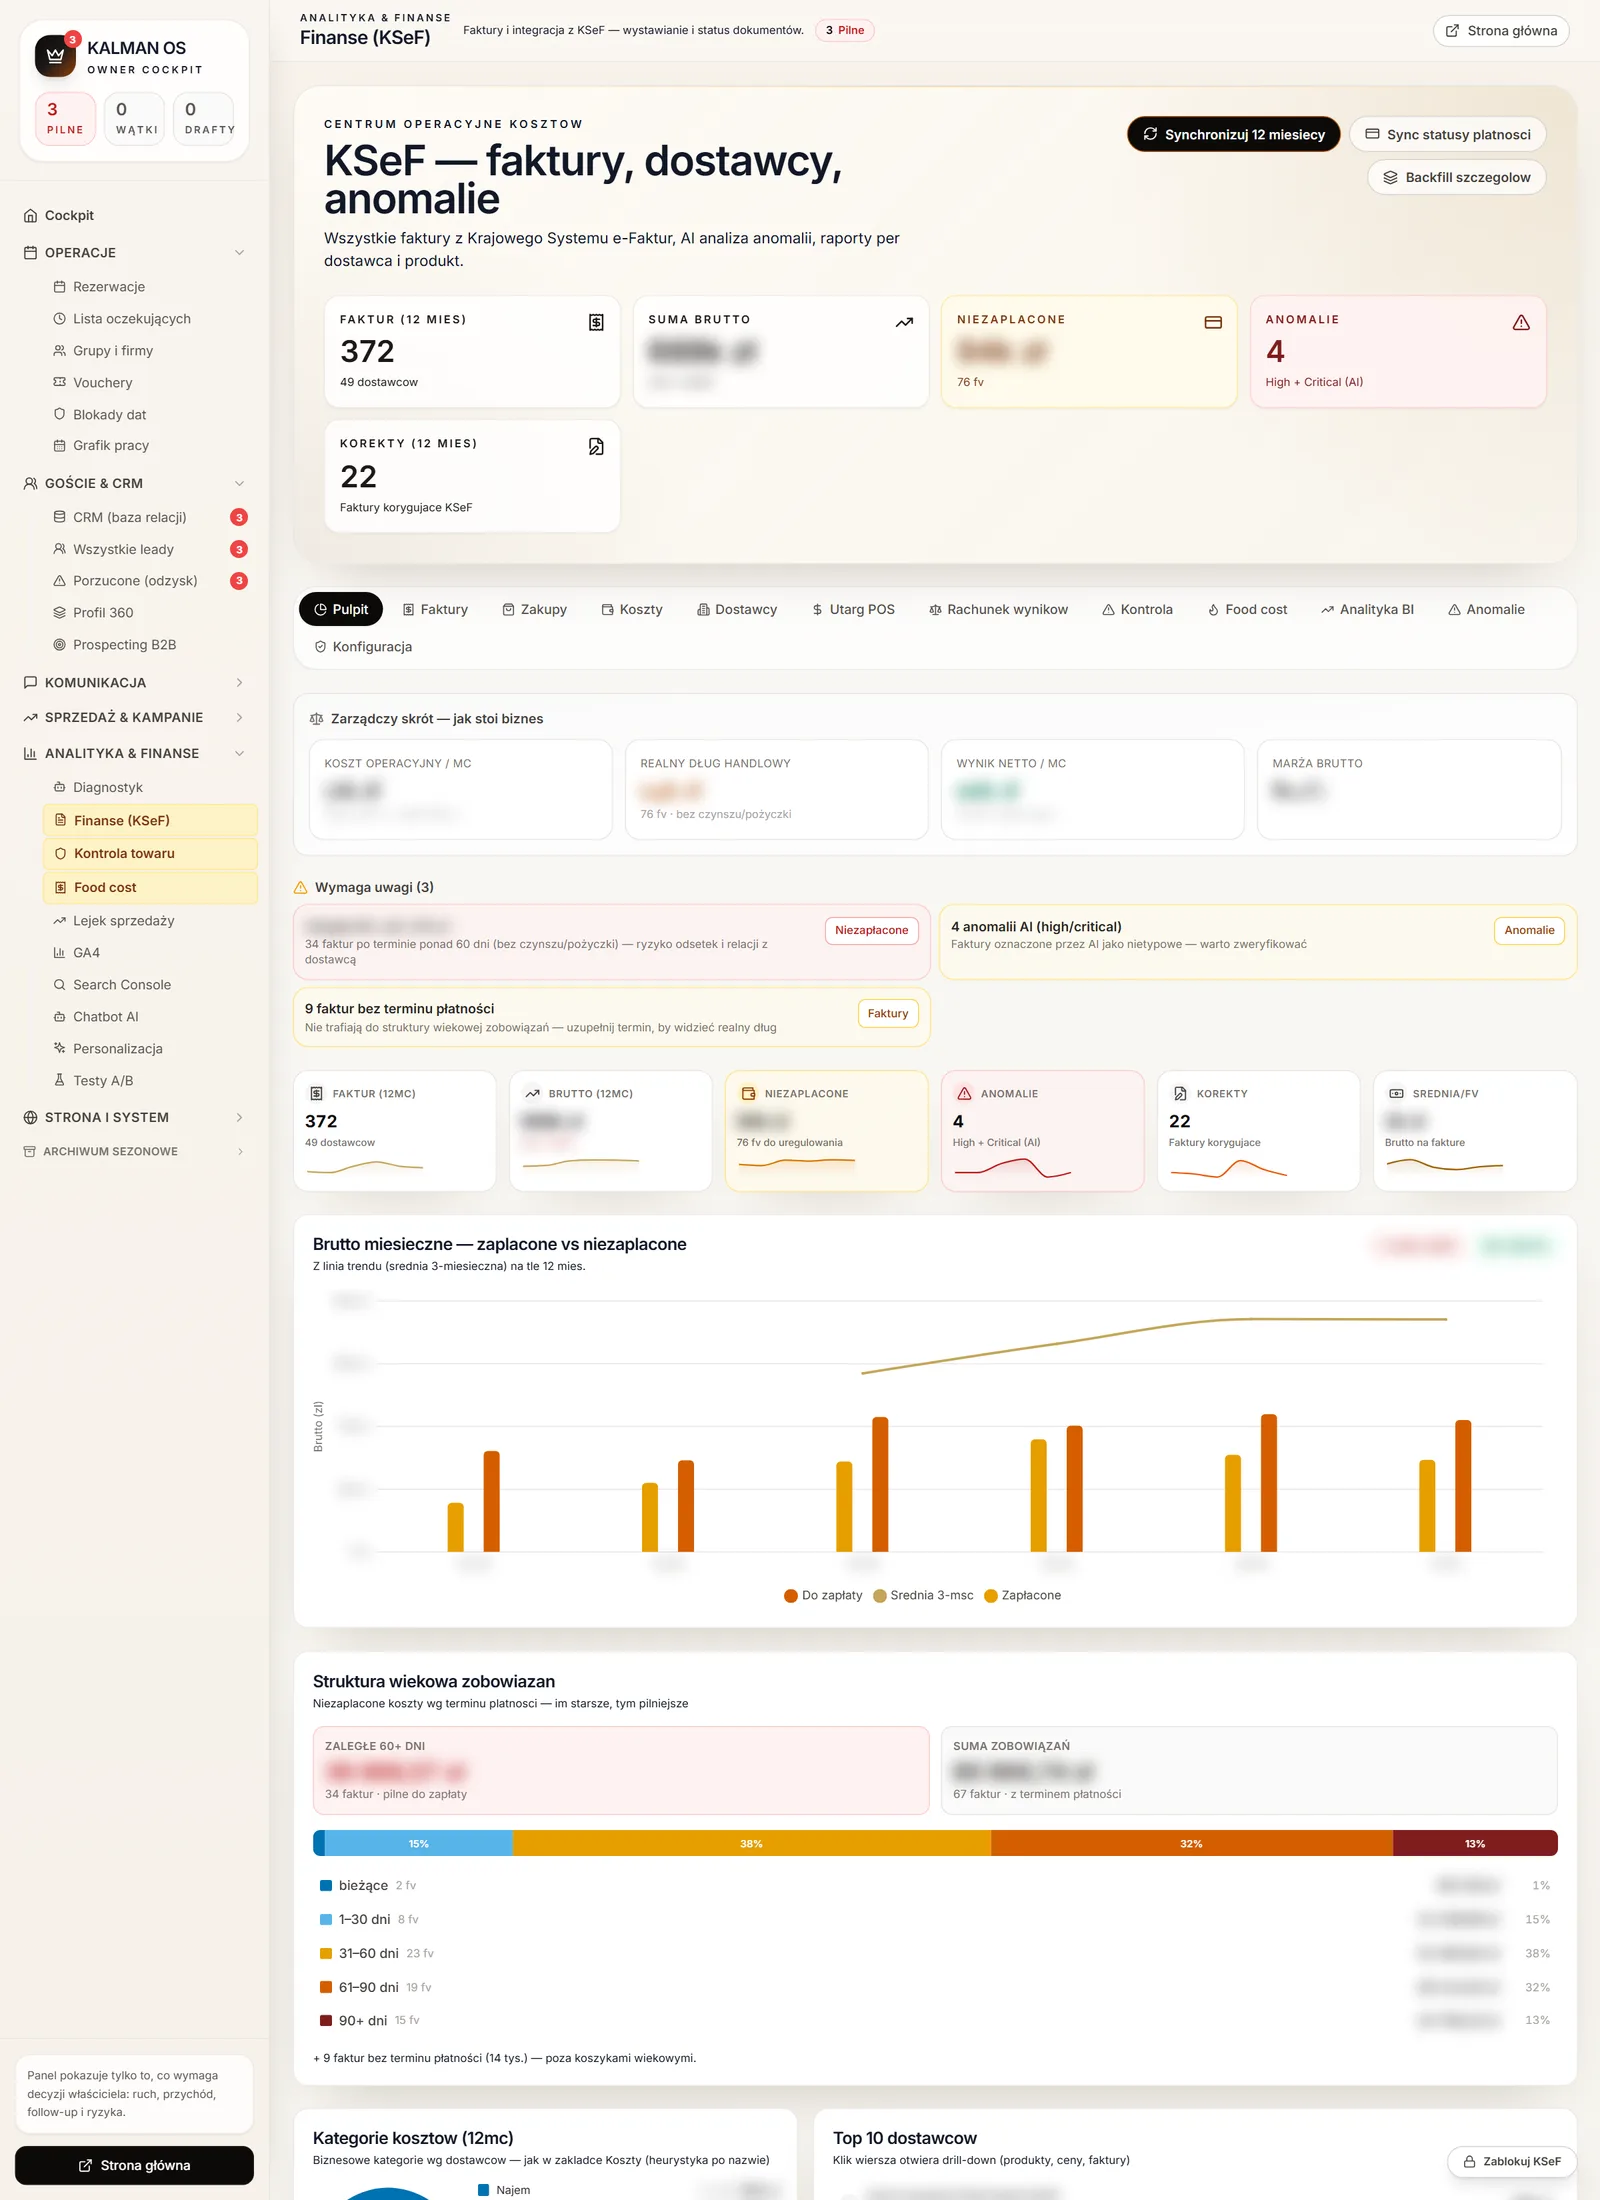Click the document icon on Korekty card
Image resolution: width=1600 pixels, height=2200 pixels.
596,446
